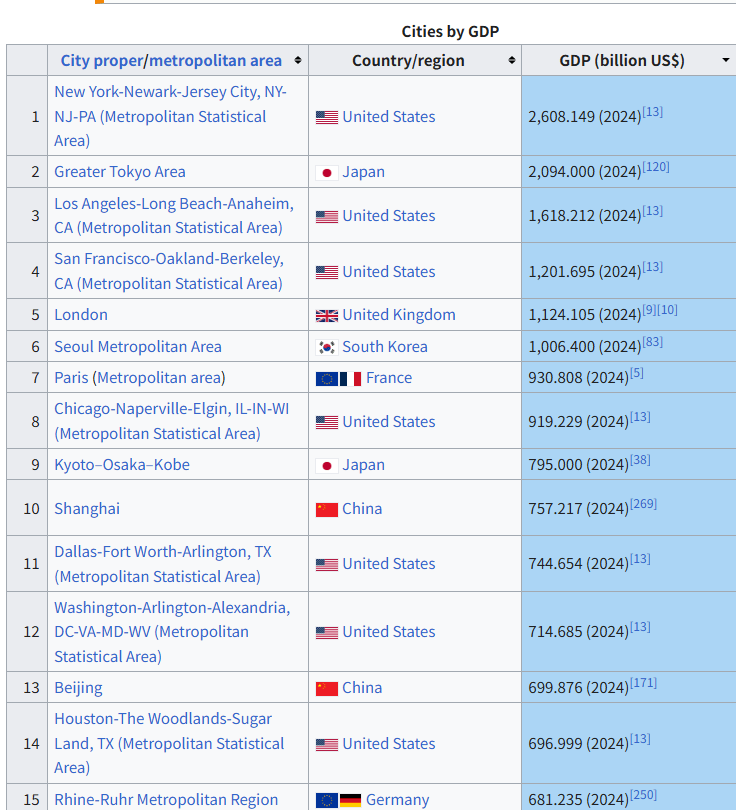The image size is (736, 810).
Task: Click the Japan flag icon beside Greater Tokyo
Action: pos(326,172)
